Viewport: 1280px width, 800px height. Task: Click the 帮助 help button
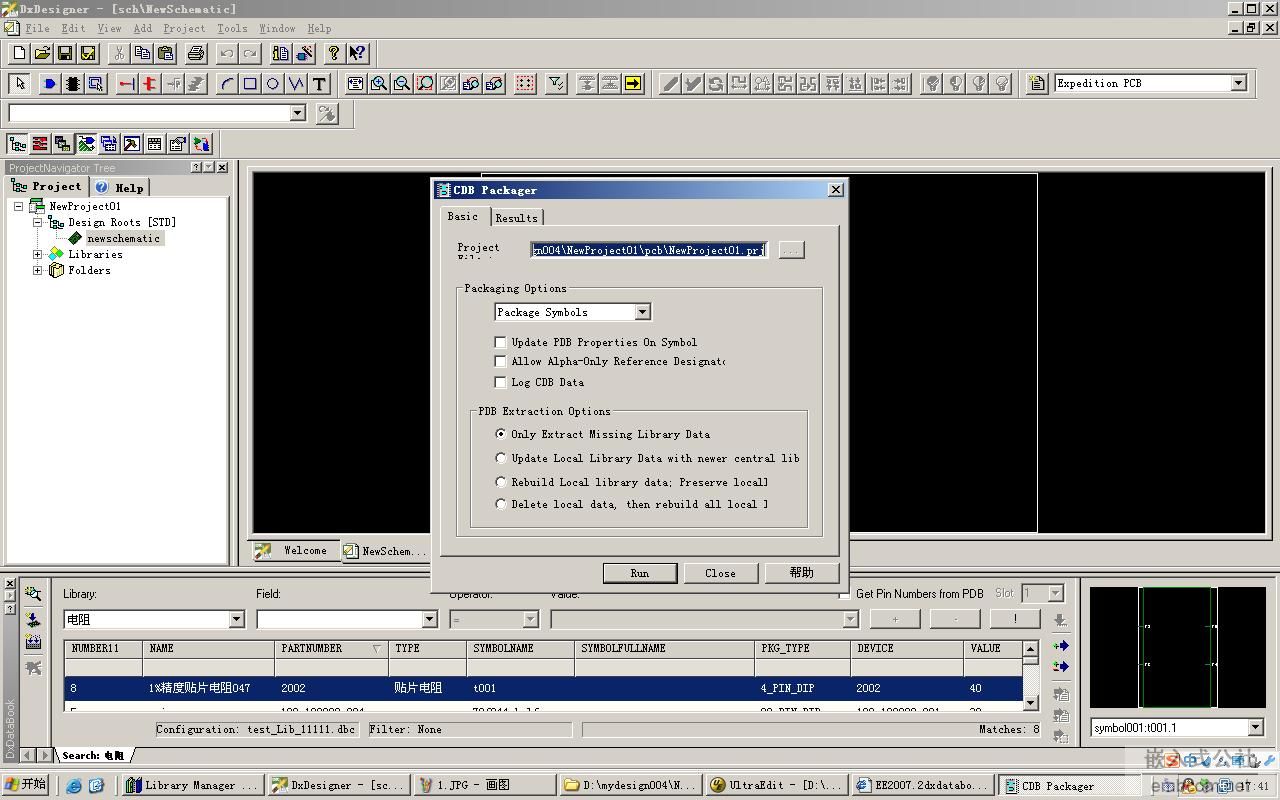coord(801,573)
